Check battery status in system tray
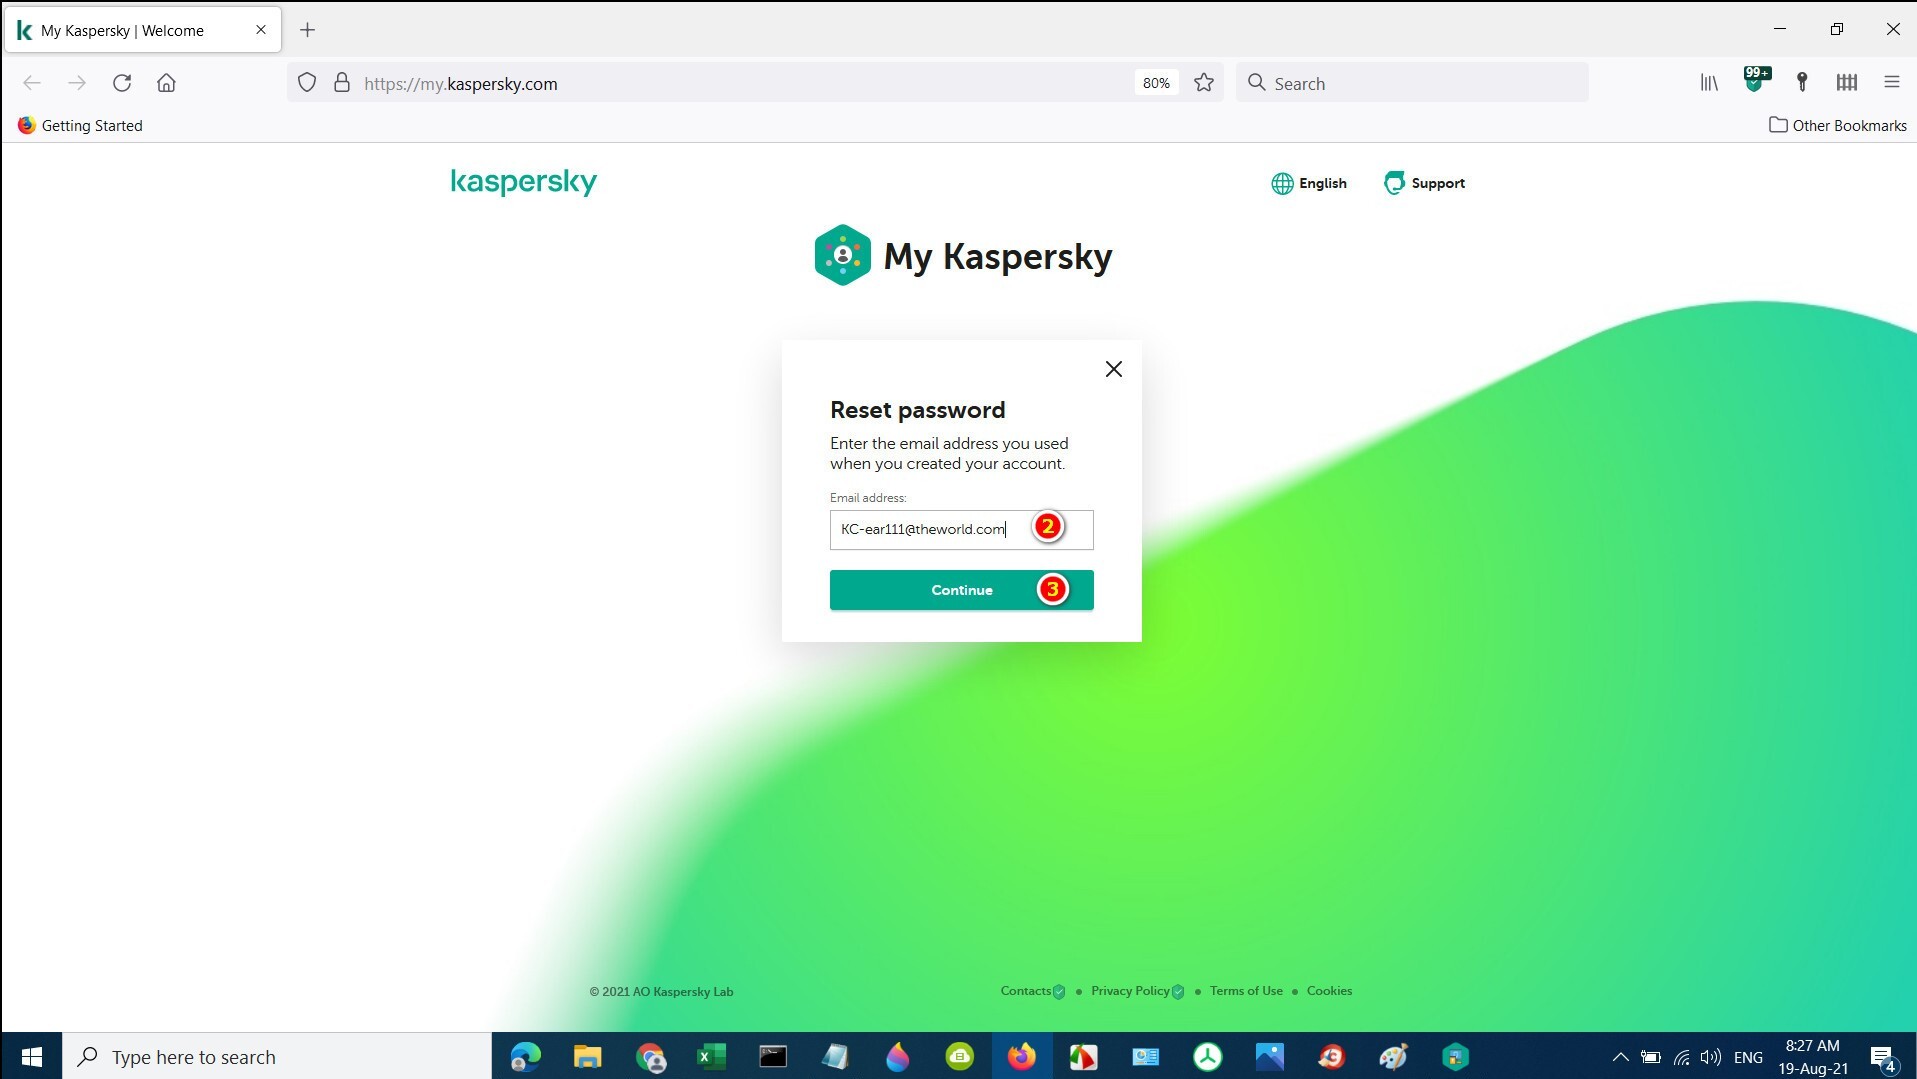 [x=1651, y=1057]
